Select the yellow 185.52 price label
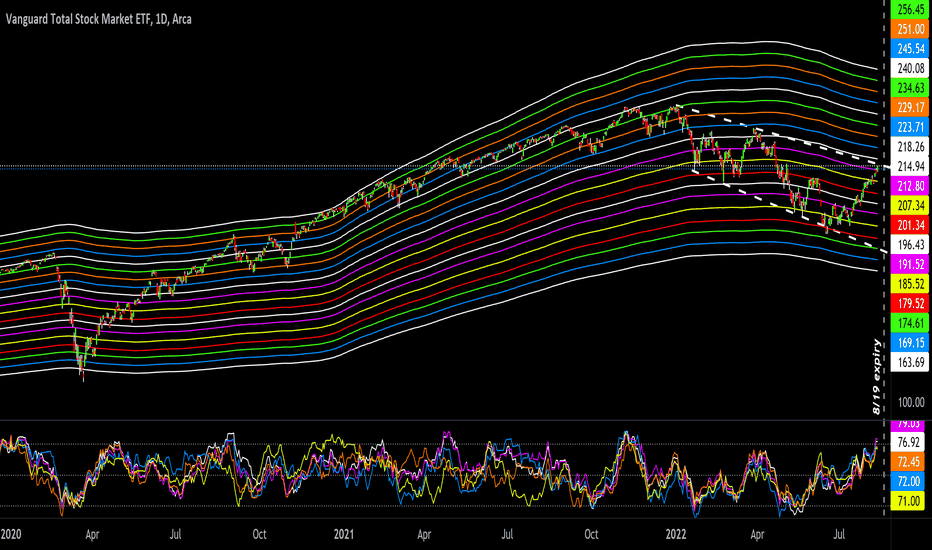Viewport: 932px width, 550px height. [911, 284]
